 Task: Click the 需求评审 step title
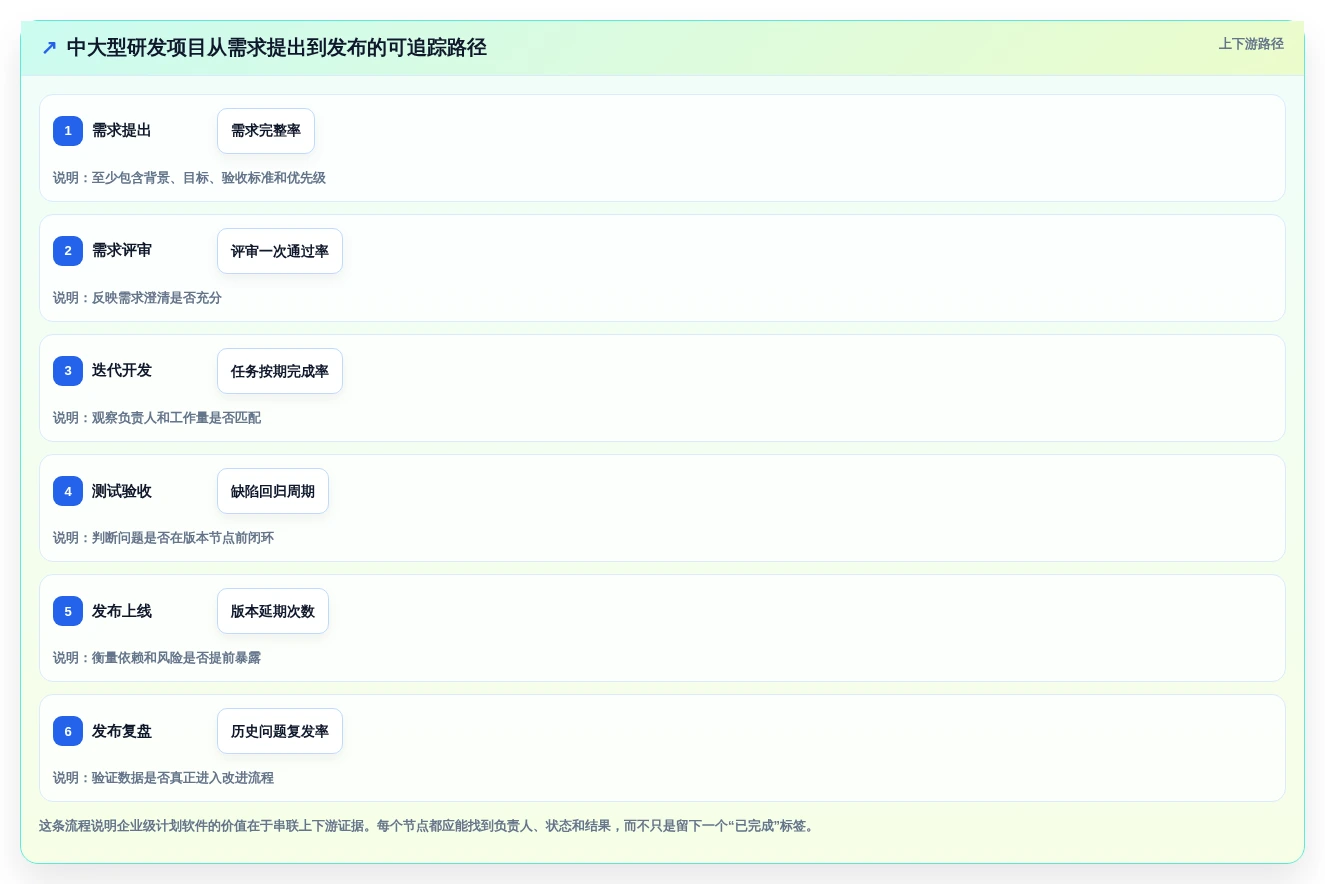[122, 251]
